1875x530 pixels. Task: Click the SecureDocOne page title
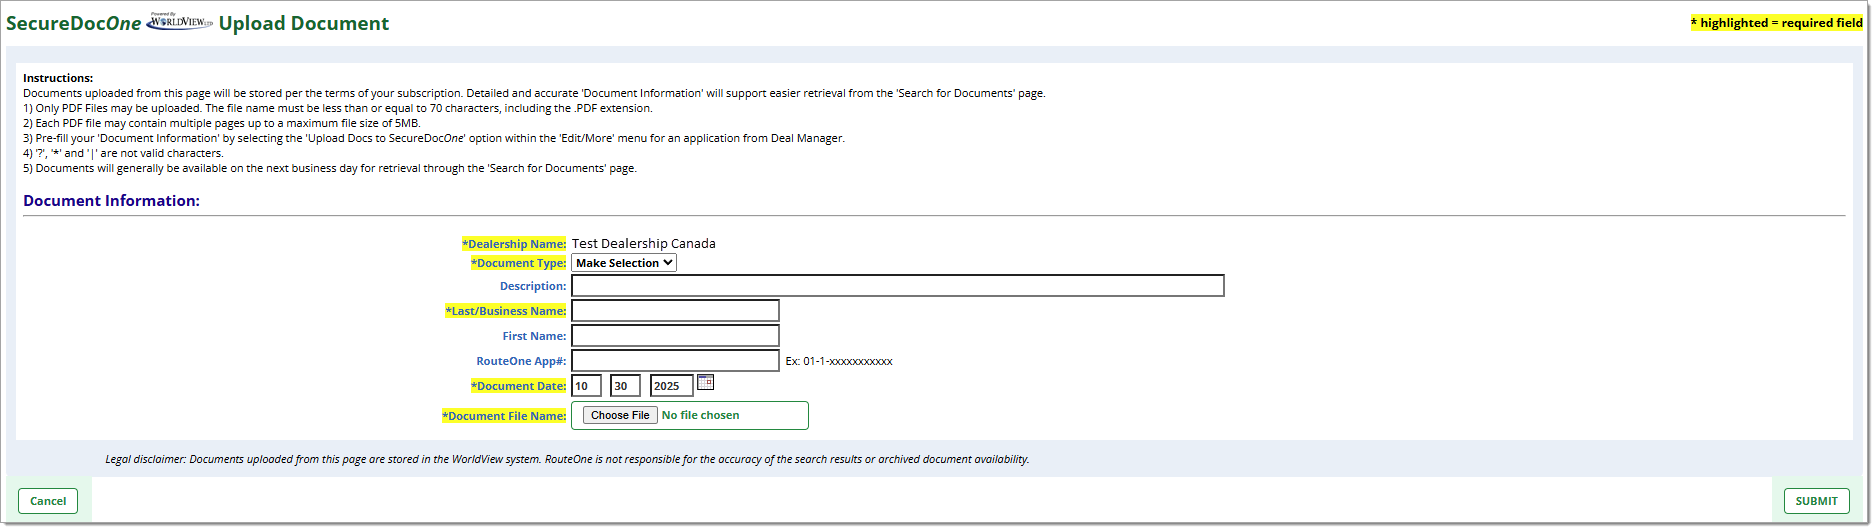pos(73,23)
